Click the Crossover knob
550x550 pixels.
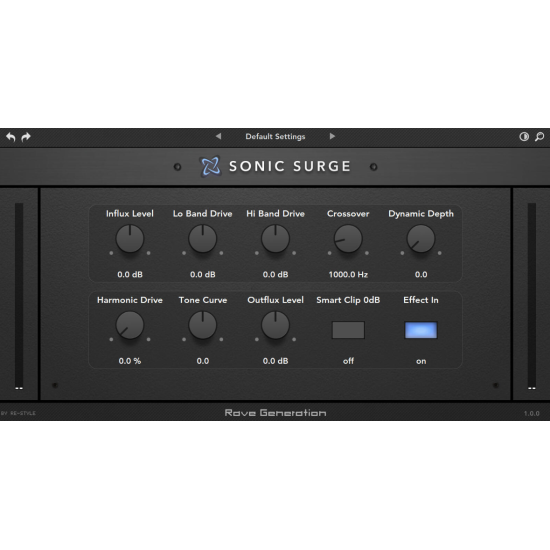click(348, 239)
